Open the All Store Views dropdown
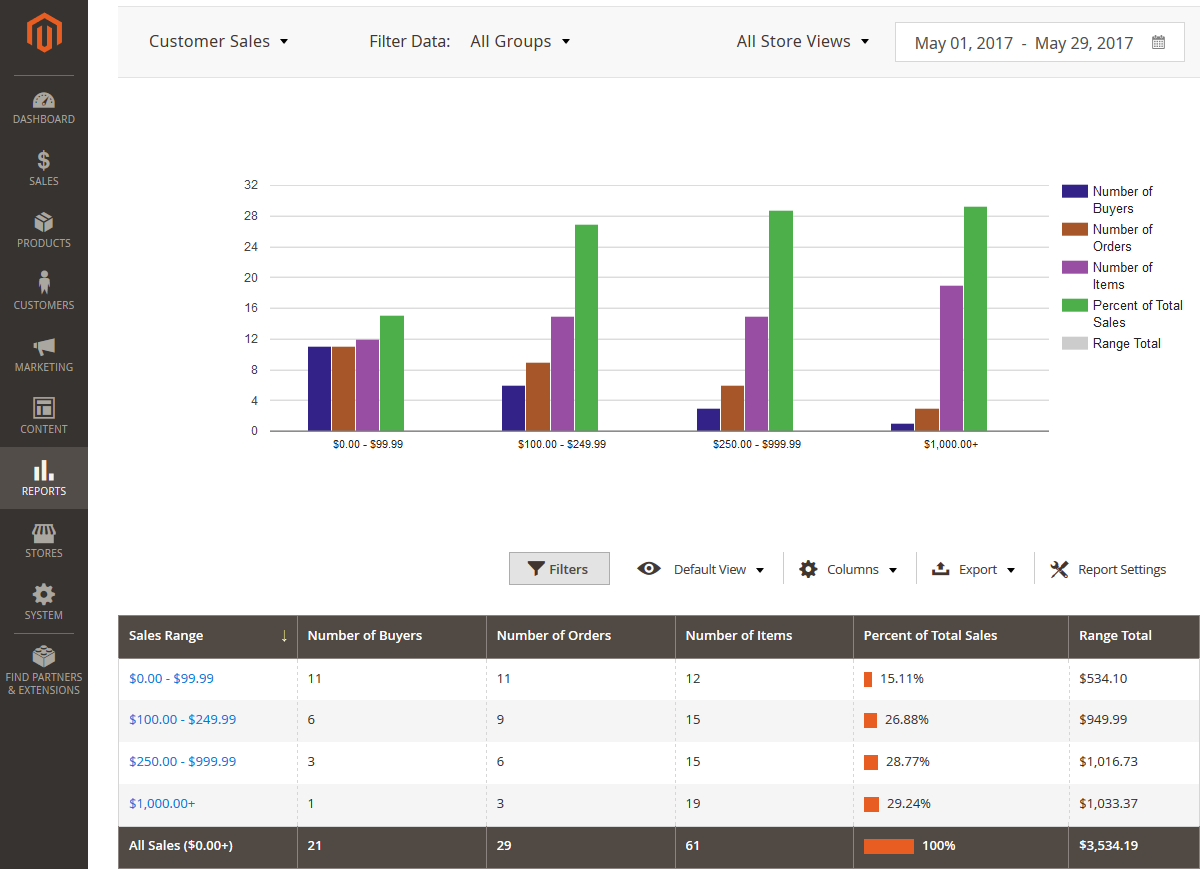 click(x=802, y=42)
